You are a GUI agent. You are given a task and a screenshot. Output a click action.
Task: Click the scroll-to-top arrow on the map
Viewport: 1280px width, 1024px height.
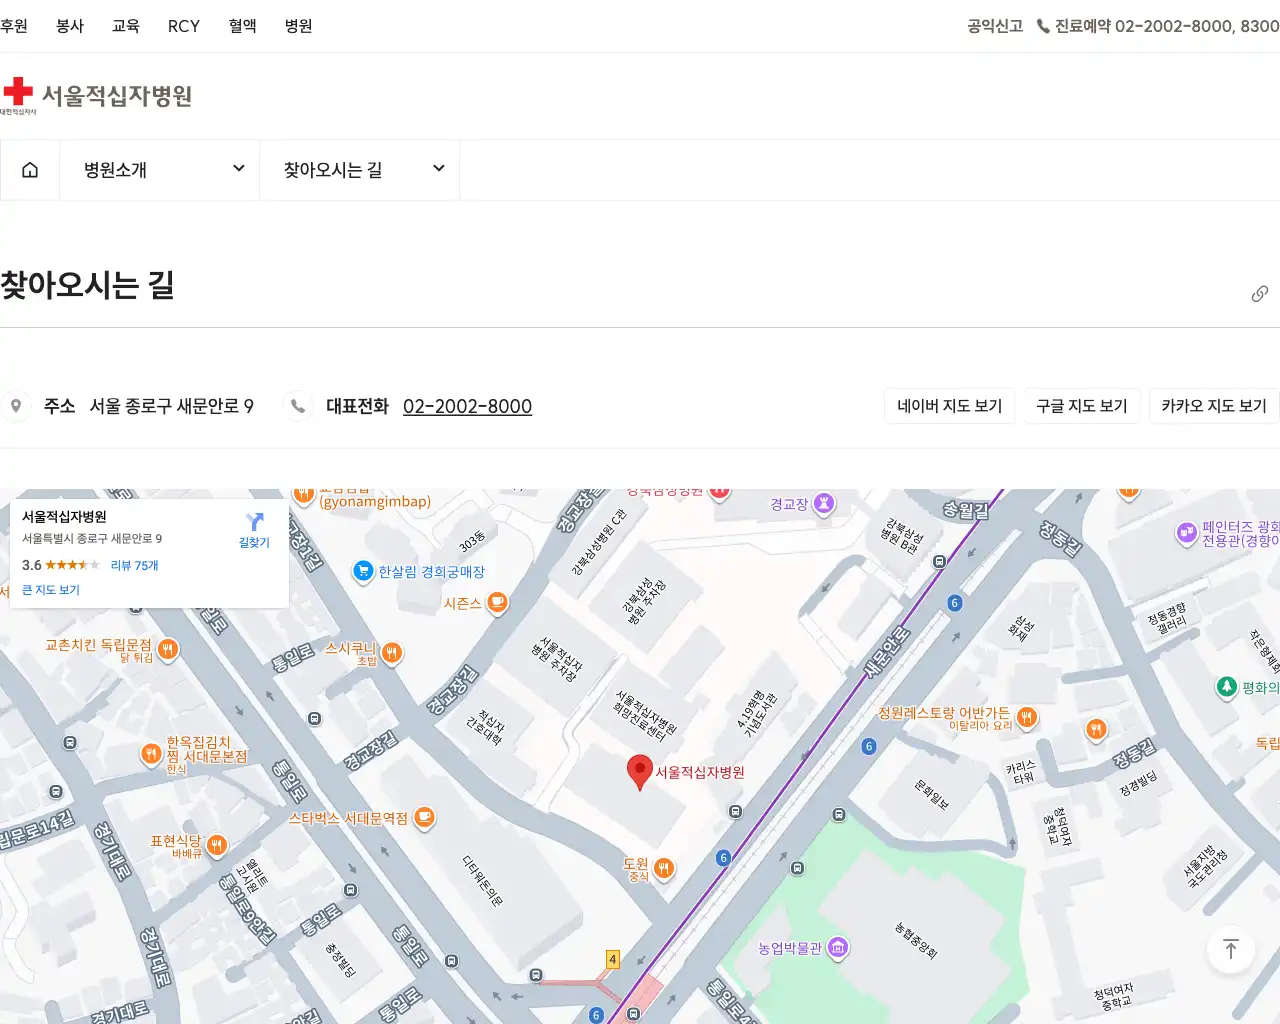tap(1230, 949)
